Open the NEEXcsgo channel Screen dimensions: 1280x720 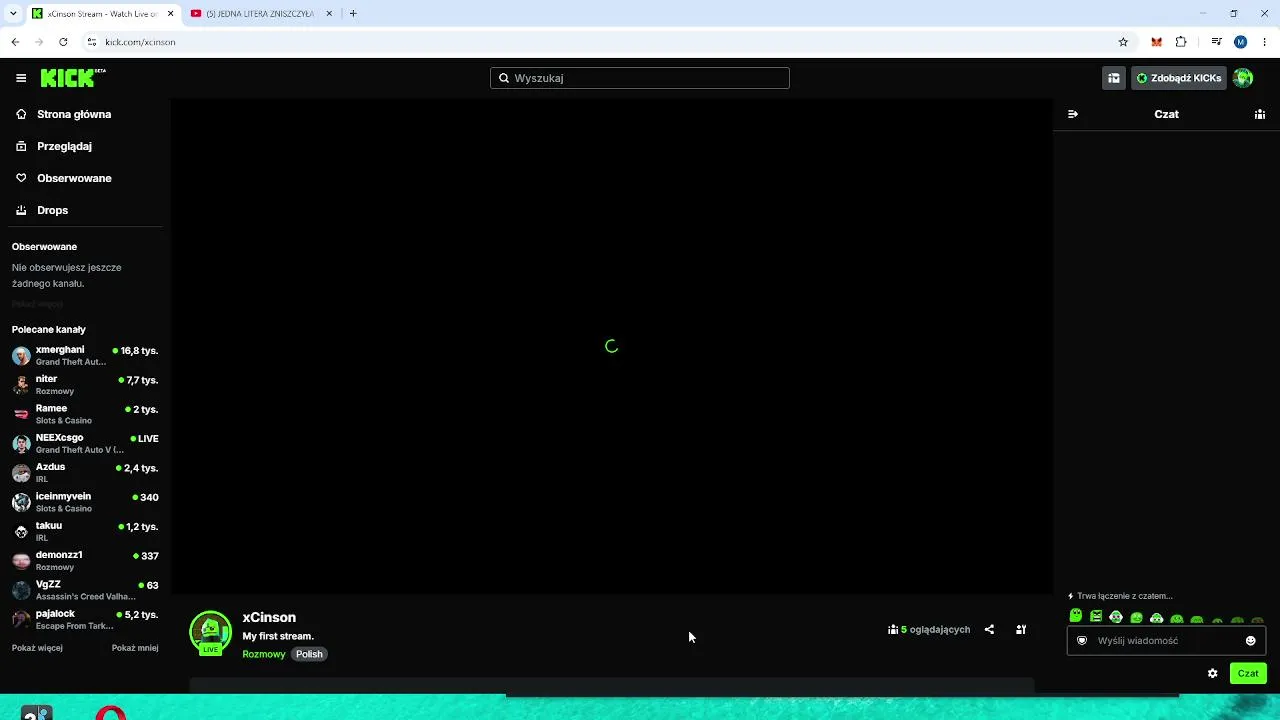85,443
